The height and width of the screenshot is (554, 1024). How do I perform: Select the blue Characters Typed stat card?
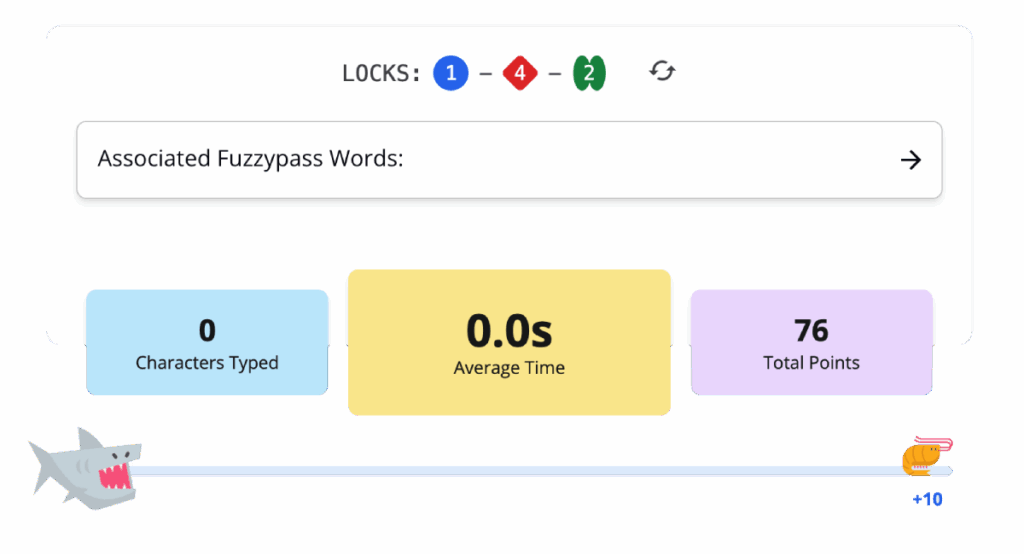pyautogui.click(x=207, y=342)
